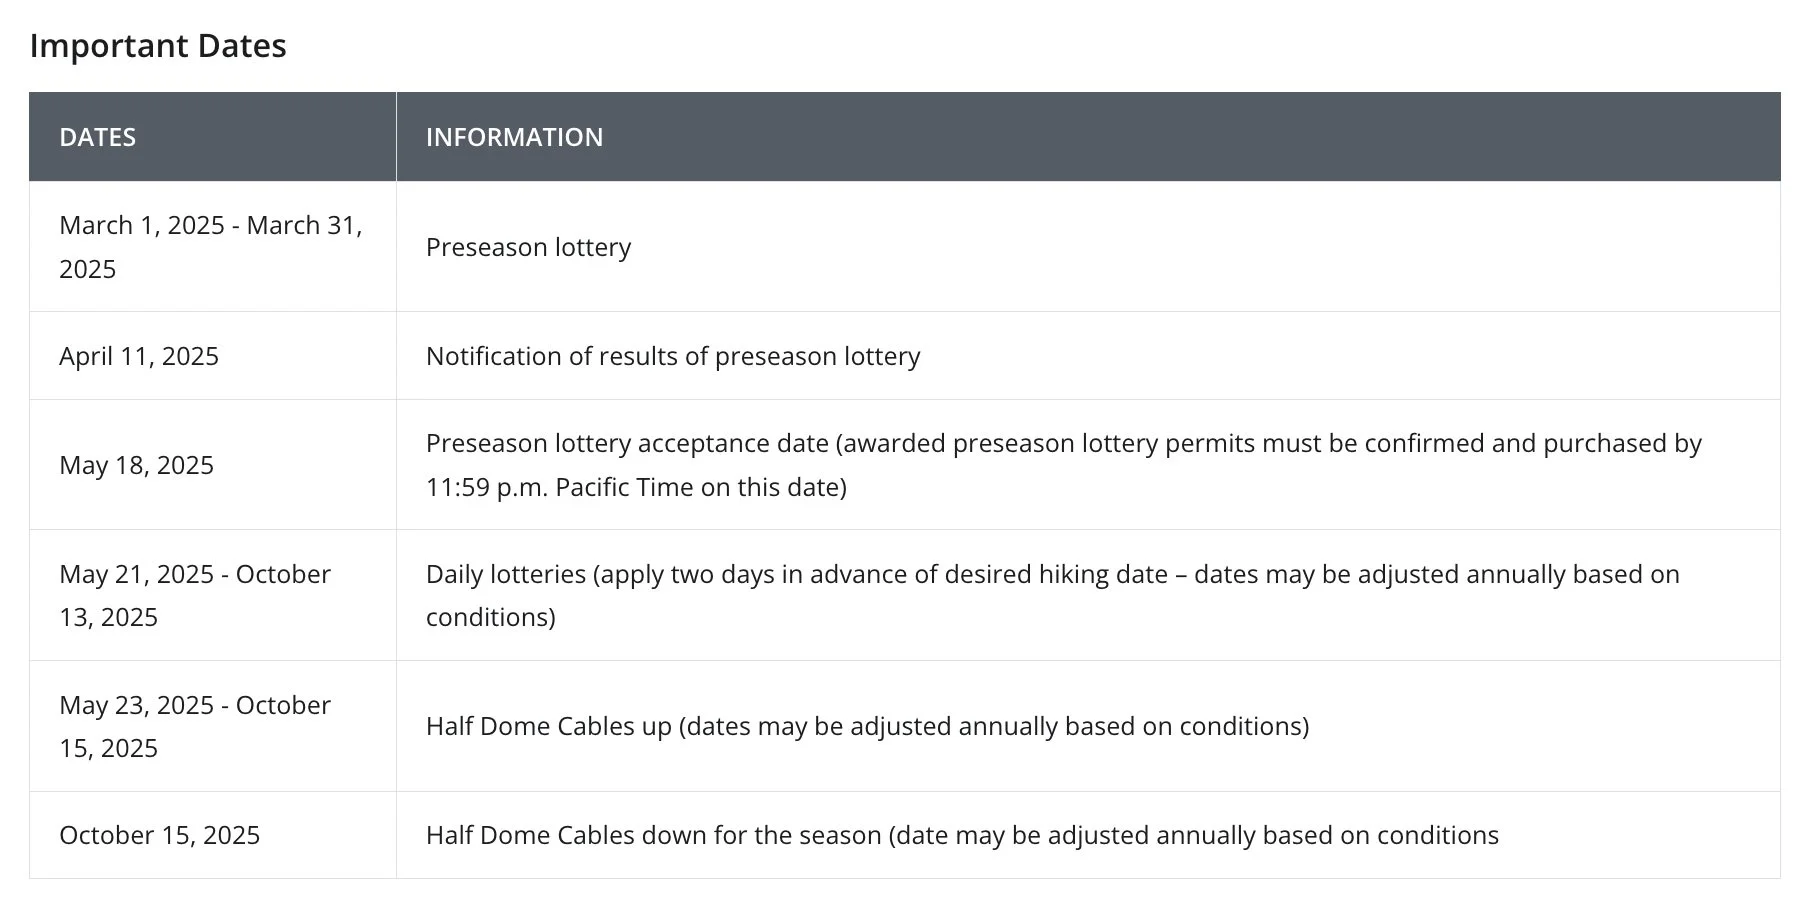Screen dimensions: 1812x904
Task: Click the word conditions) in Daily lotteries row
Action: point(490,617)
